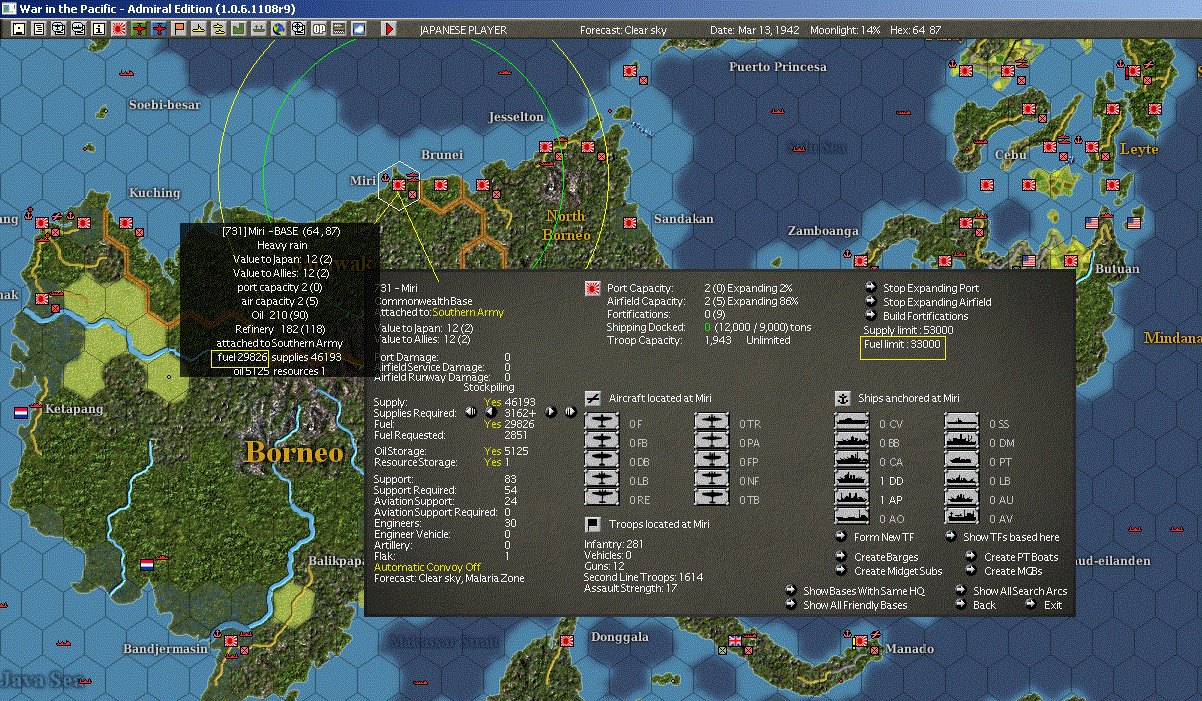Click the plane icon beside Aircraft located at Miri
This screenshot has height=701, width=1202.
tap(592, 398)
